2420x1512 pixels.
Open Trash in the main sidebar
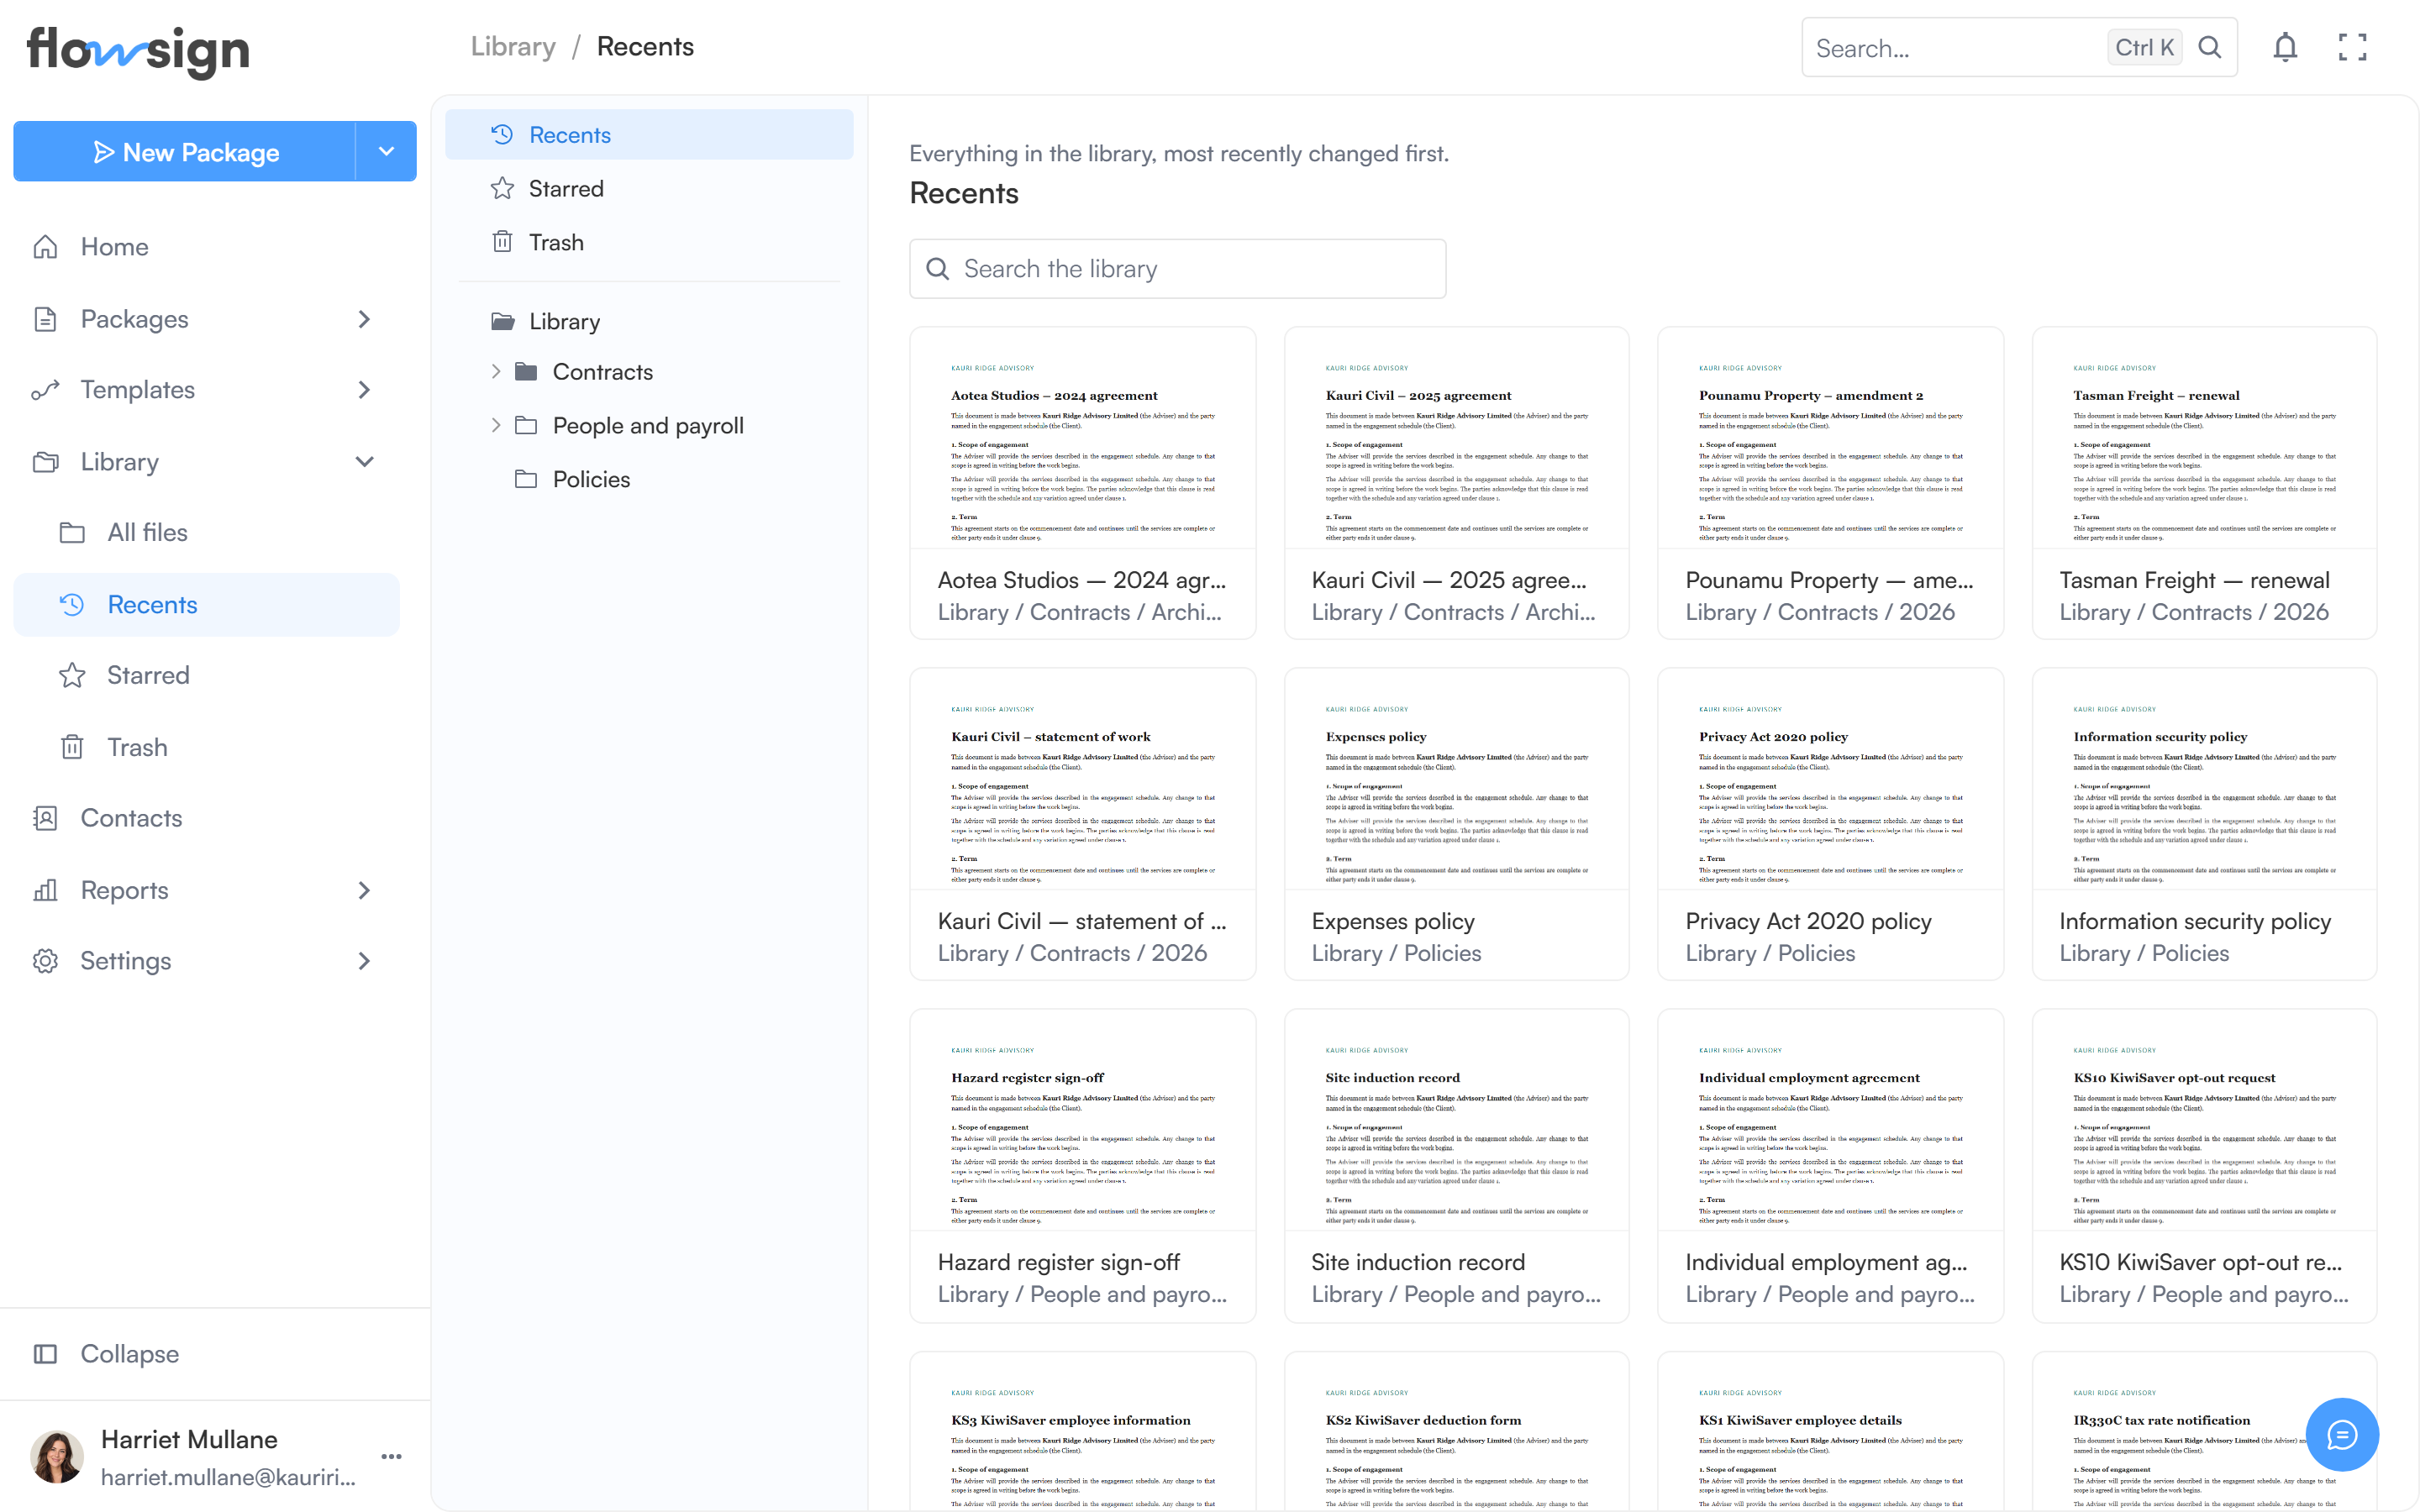[206, 747]
